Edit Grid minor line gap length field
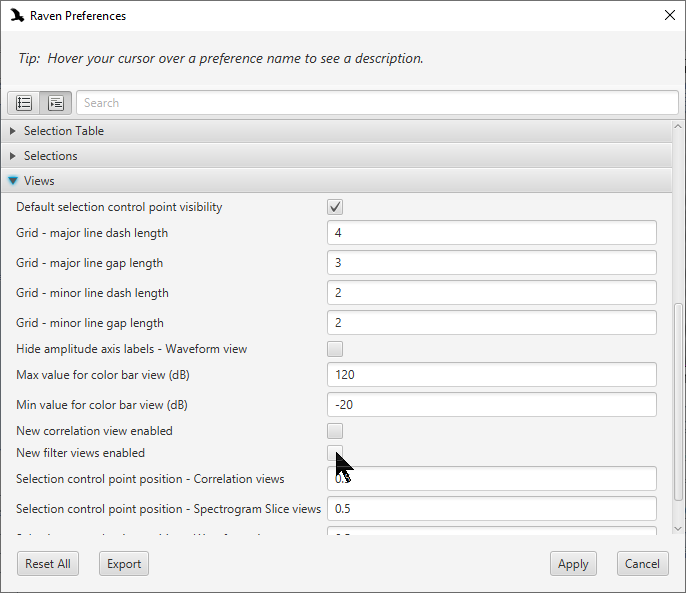 (x=492, y=323)
